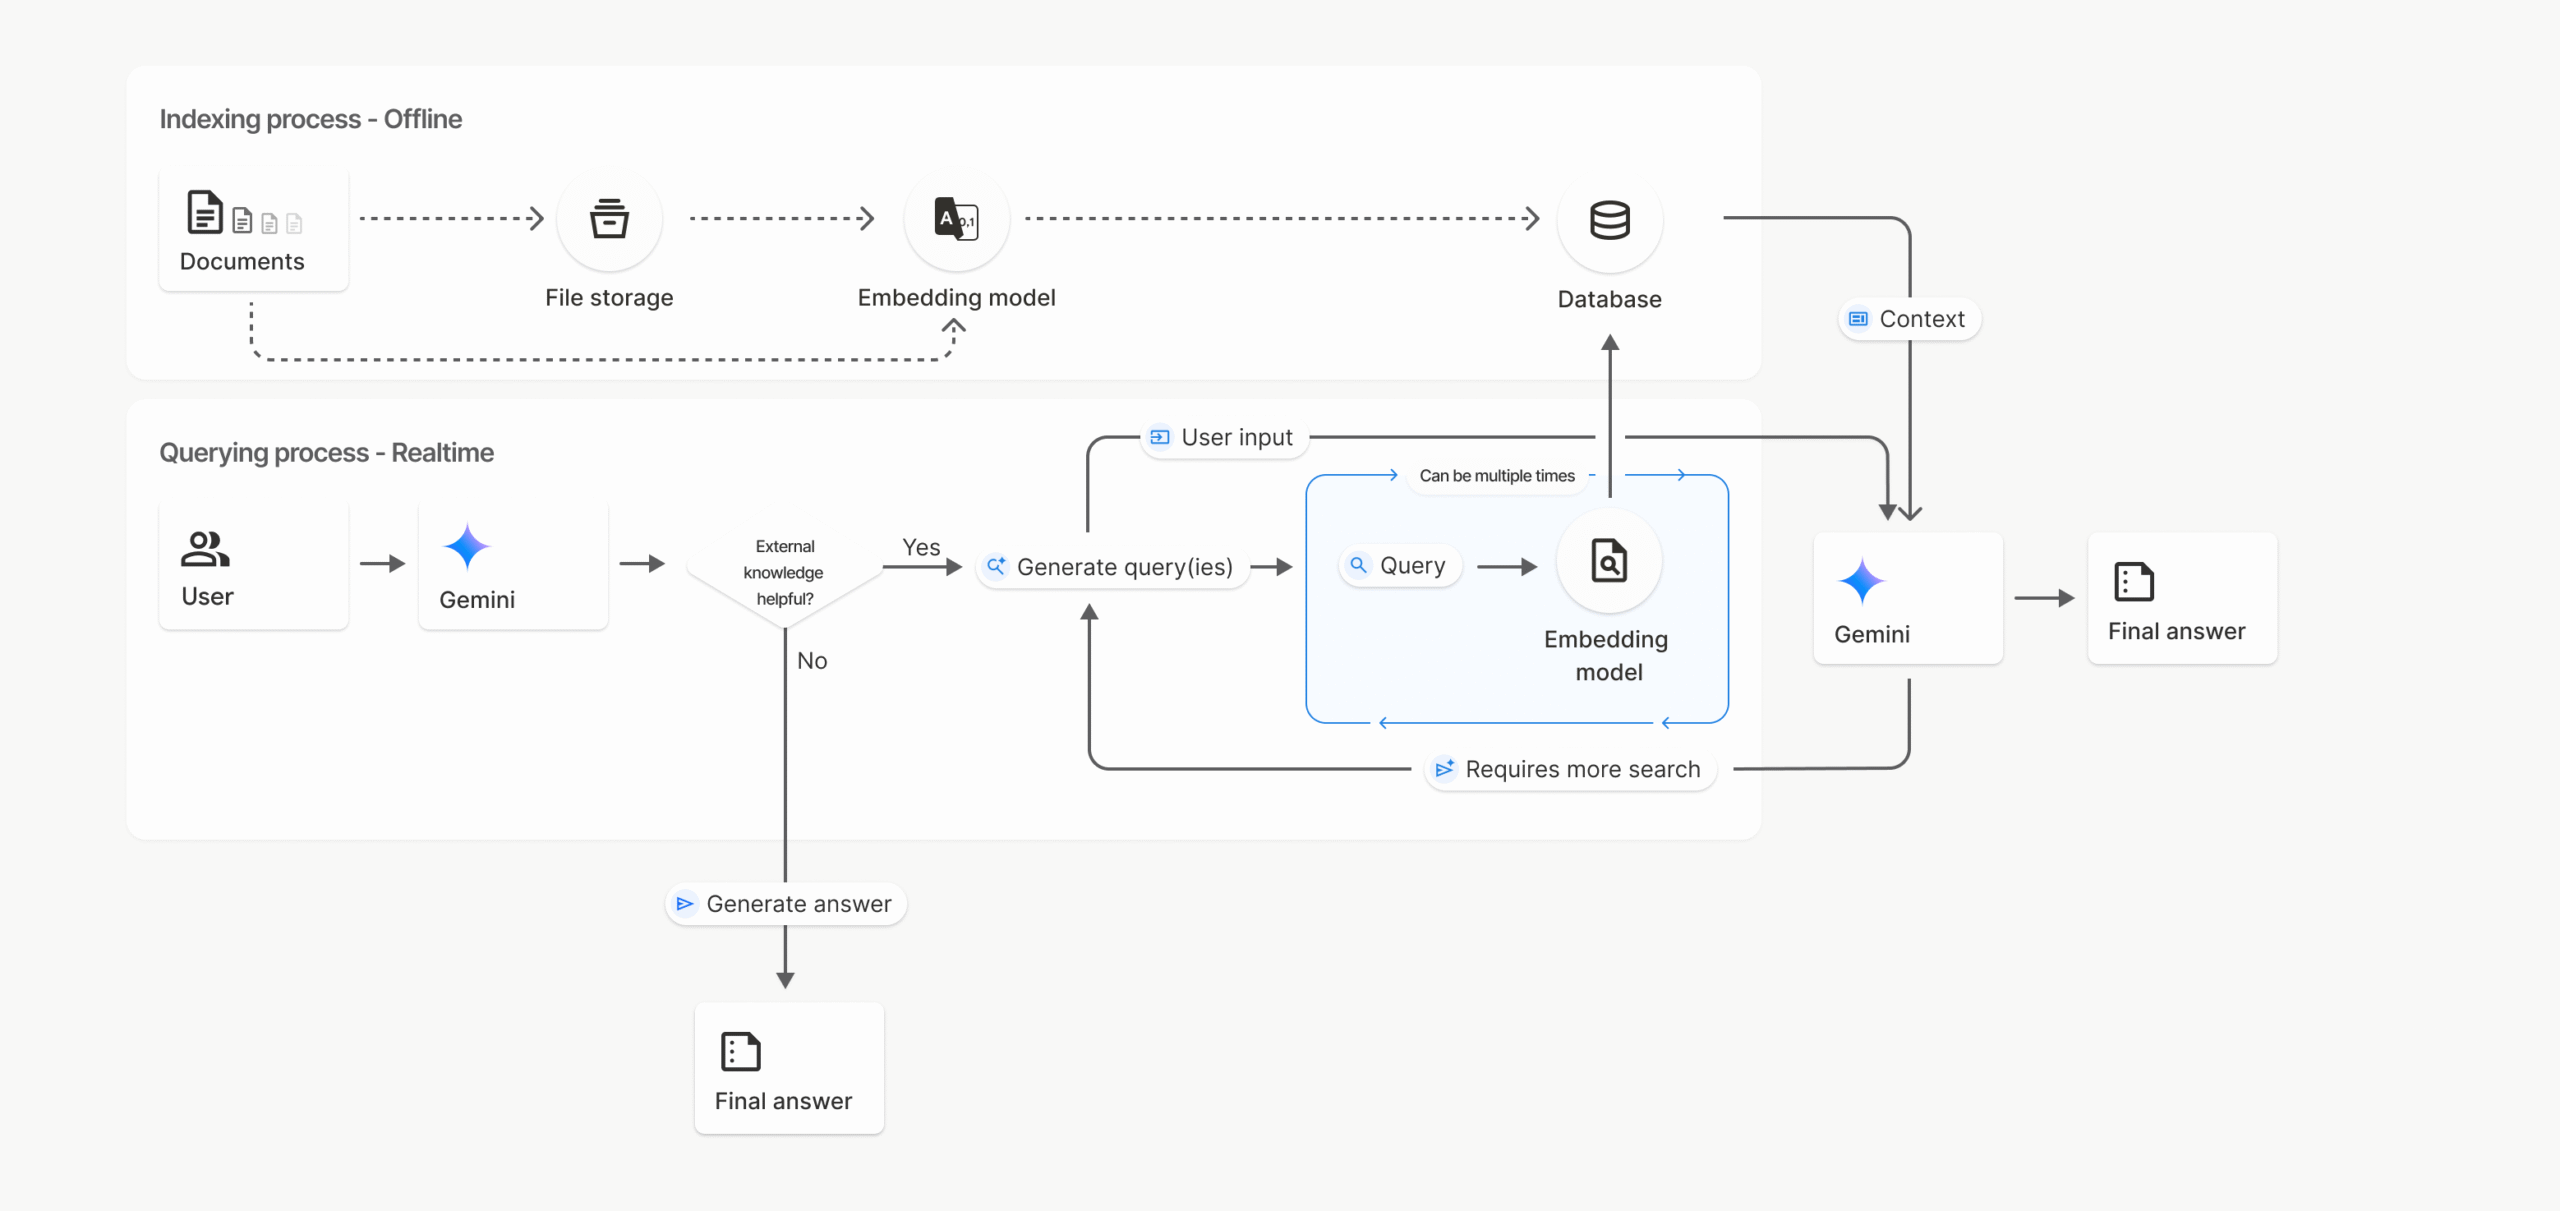This screenshot has height=1211, width=2560.
Task: Click the 'Database' label
Action: (x=1610, y=300)
